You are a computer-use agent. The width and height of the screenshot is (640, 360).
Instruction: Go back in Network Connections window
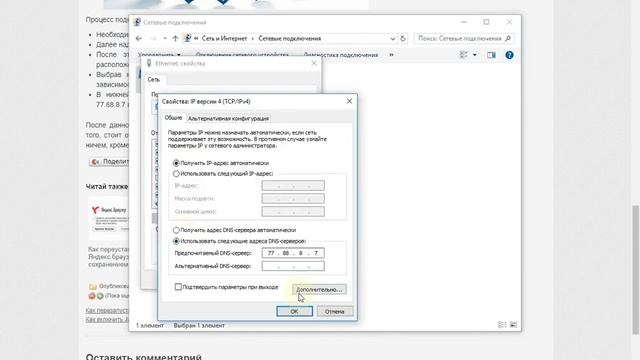[x=139, y=38]
